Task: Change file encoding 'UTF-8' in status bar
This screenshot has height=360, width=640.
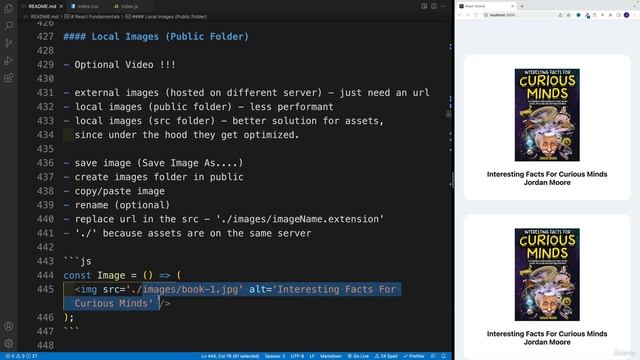Action: [x=297, y=356]
